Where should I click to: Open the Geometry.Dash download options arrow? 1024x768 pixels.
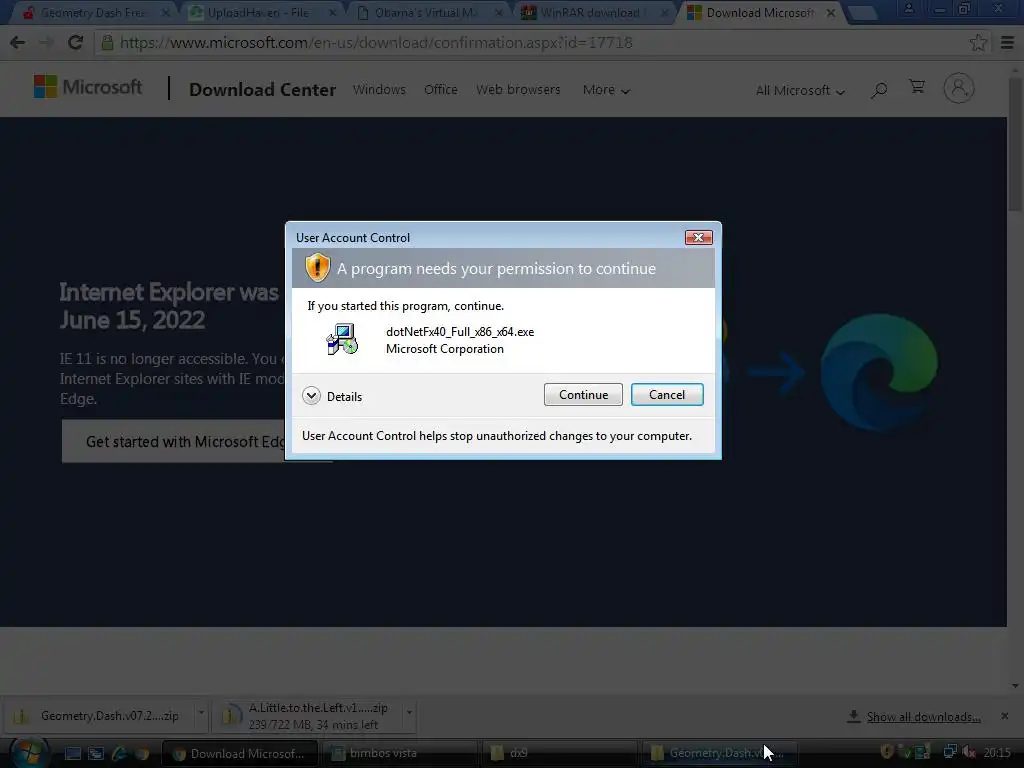point(201,712)
